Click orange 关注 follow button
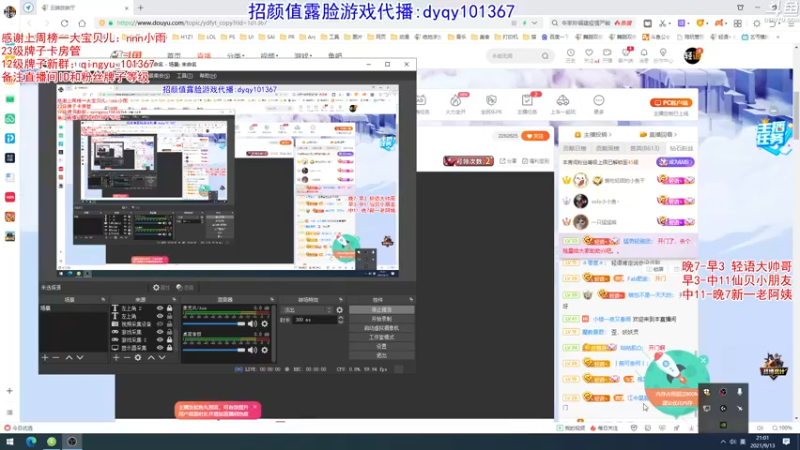 (x=535, y=136)
